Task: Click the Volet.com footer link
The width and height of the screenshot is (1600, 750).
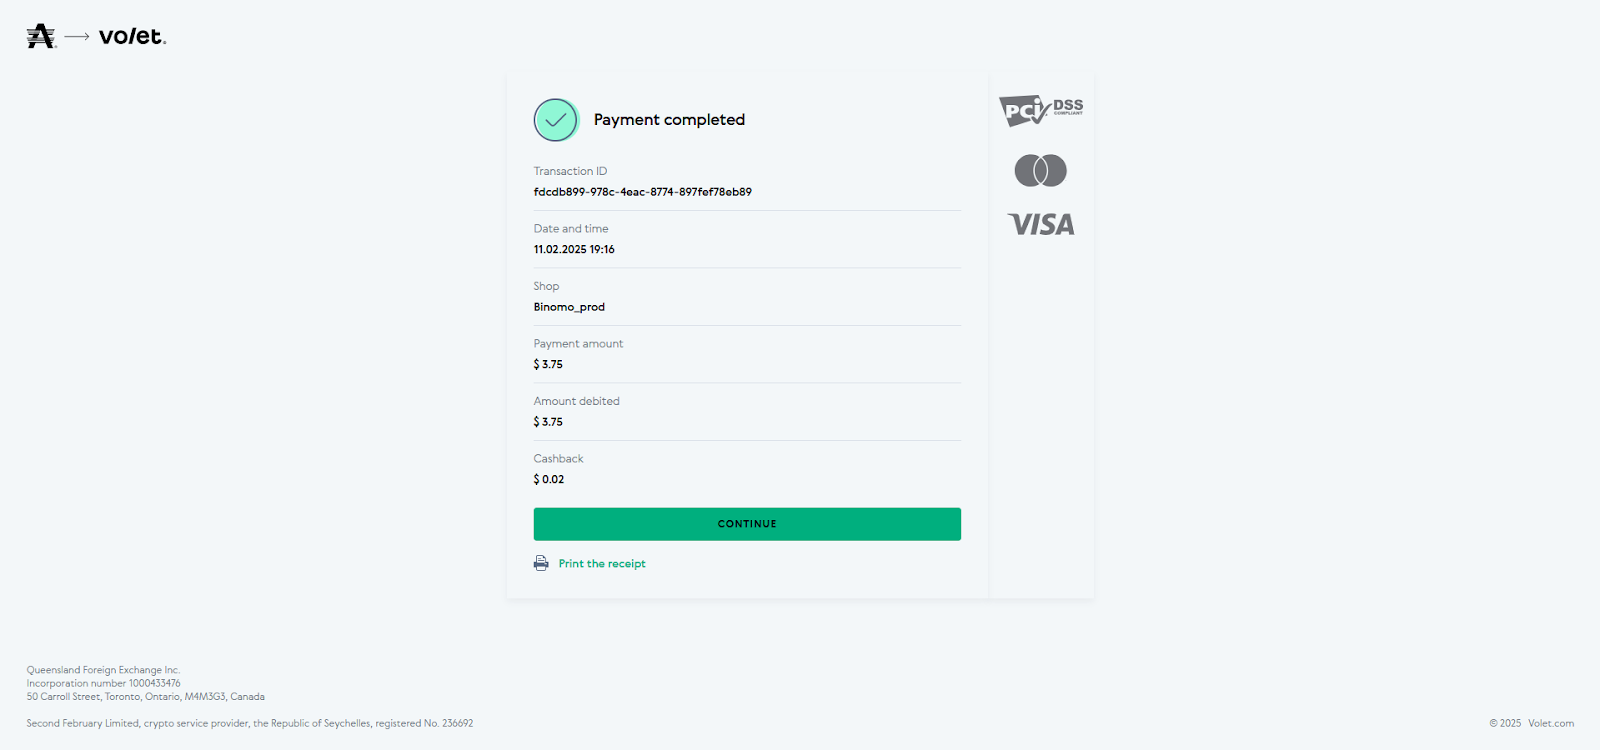Action: [1550, 723]
